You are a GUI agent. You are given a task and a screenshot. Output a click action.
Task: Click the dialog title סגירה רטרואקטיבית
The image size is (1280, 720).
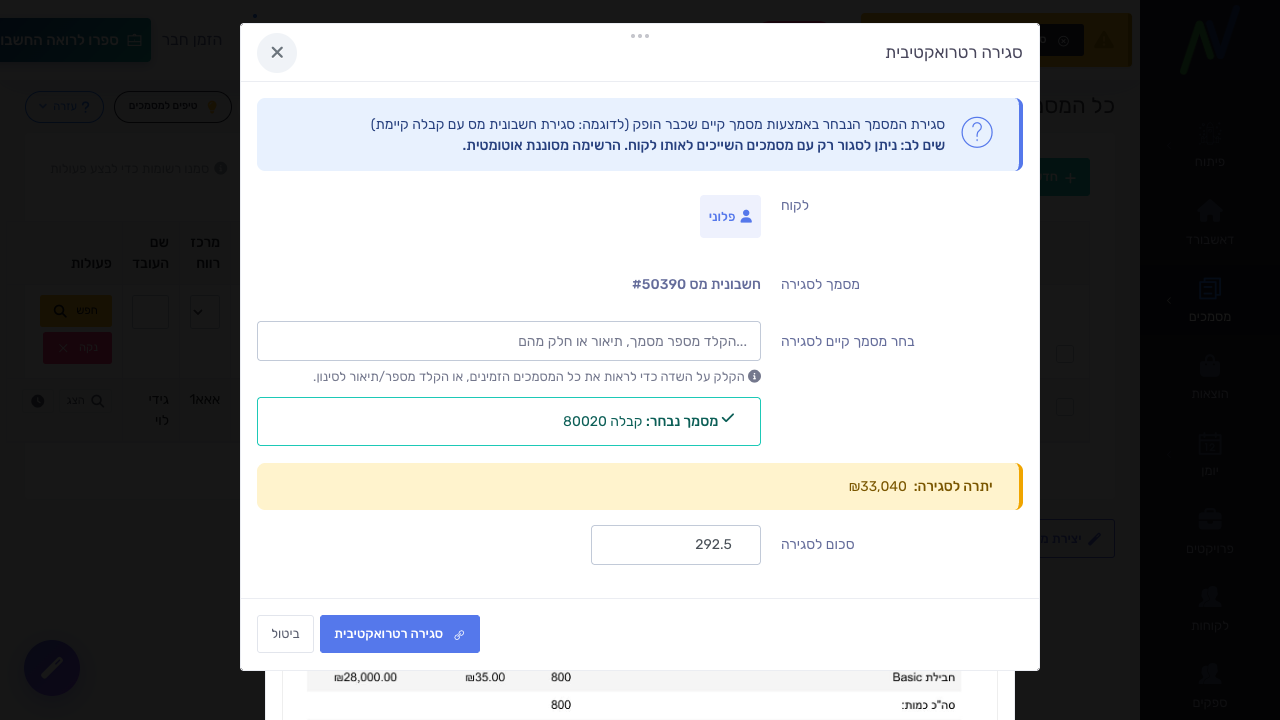click(x=954, y=52)
